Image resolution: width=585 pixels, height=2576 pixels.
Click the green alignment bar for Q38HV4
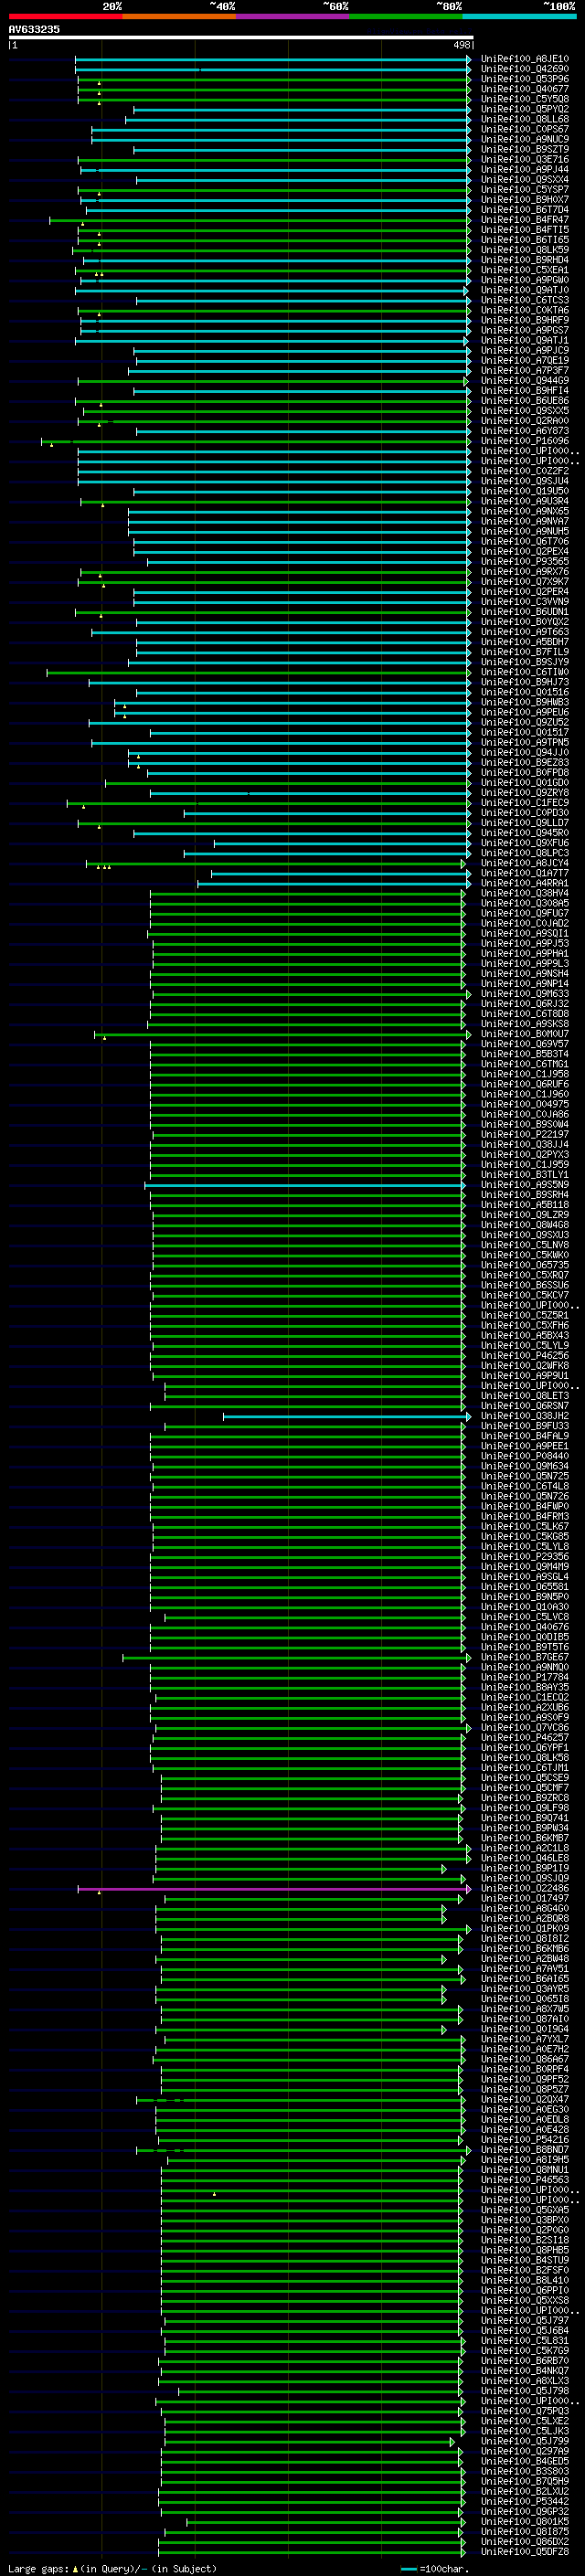[x=307, y=893]
